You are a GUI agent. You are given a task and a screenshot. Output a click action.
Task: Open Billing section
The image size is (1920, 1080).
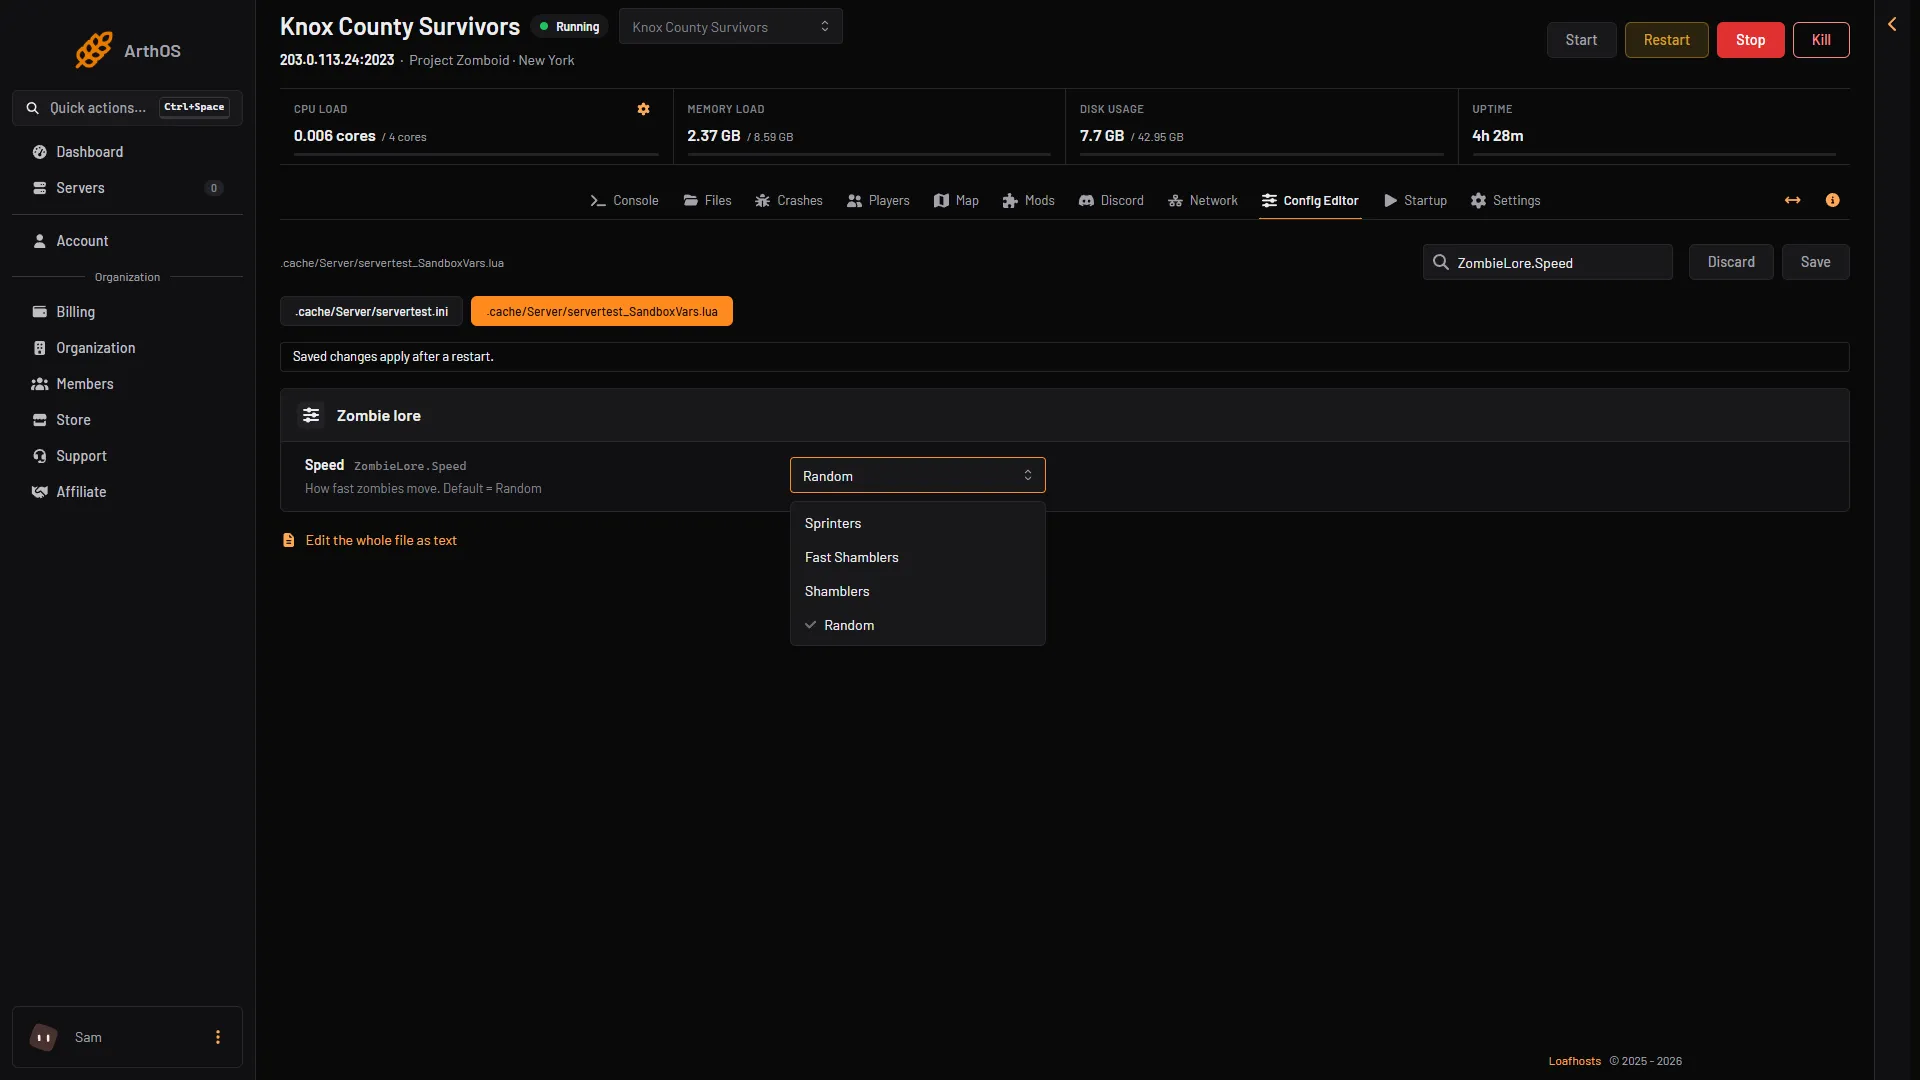point(127,312)
